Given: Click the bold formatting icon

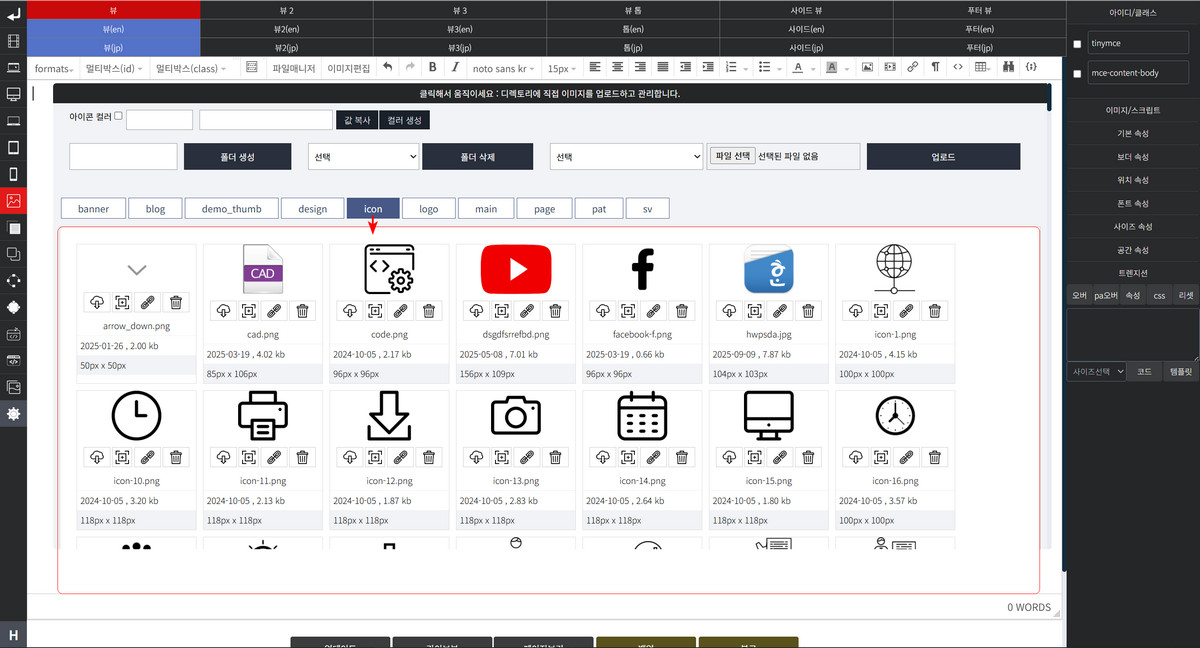Looking at the screenshot, I should 432,68.
